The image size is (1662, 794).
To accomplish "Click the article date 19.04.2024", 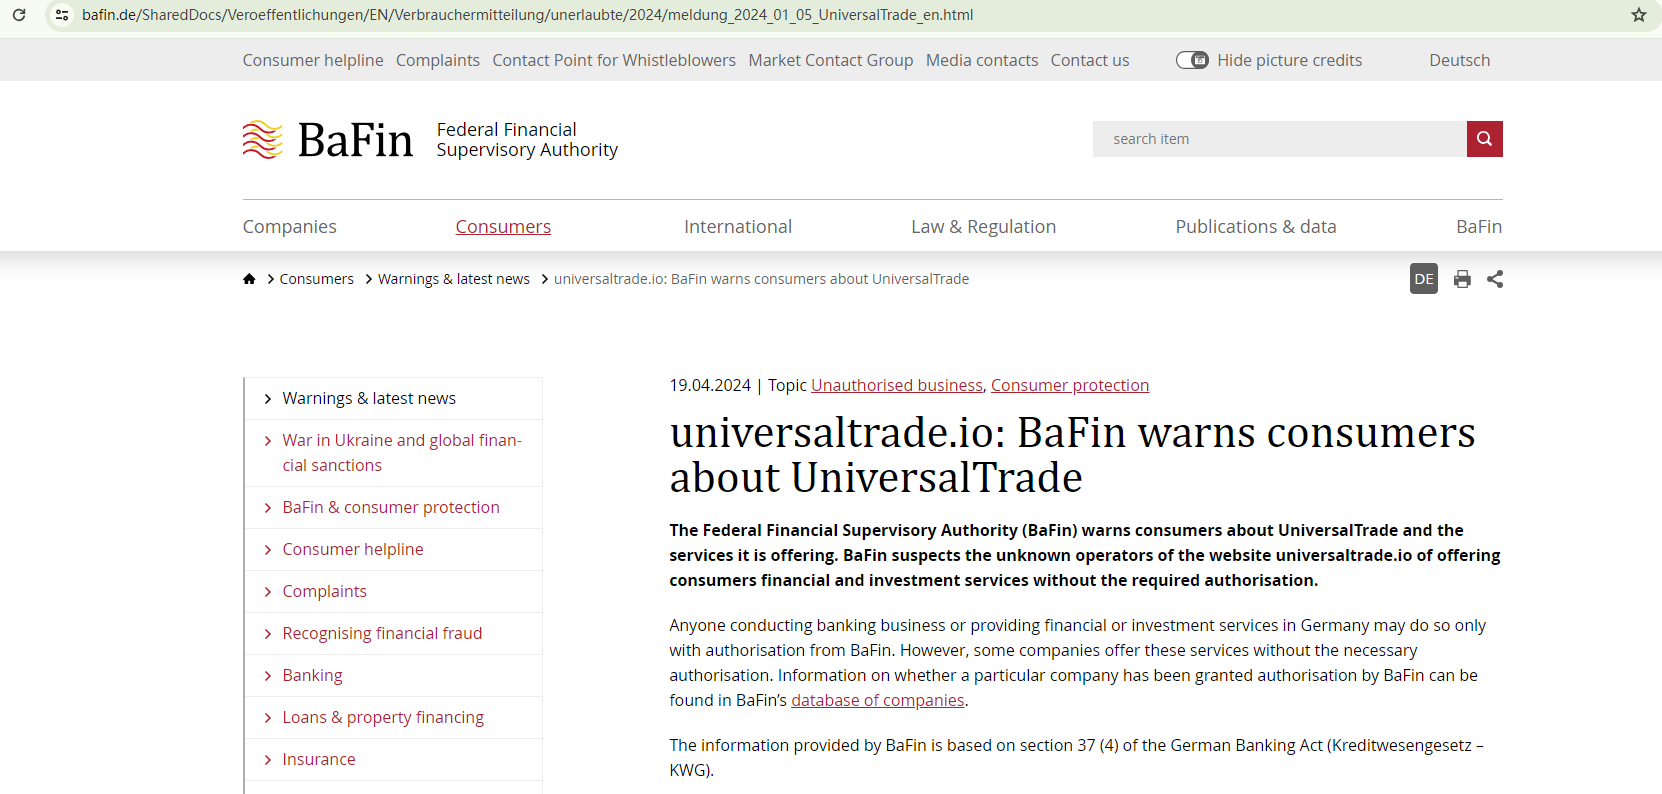I will [x=710, y=385].
